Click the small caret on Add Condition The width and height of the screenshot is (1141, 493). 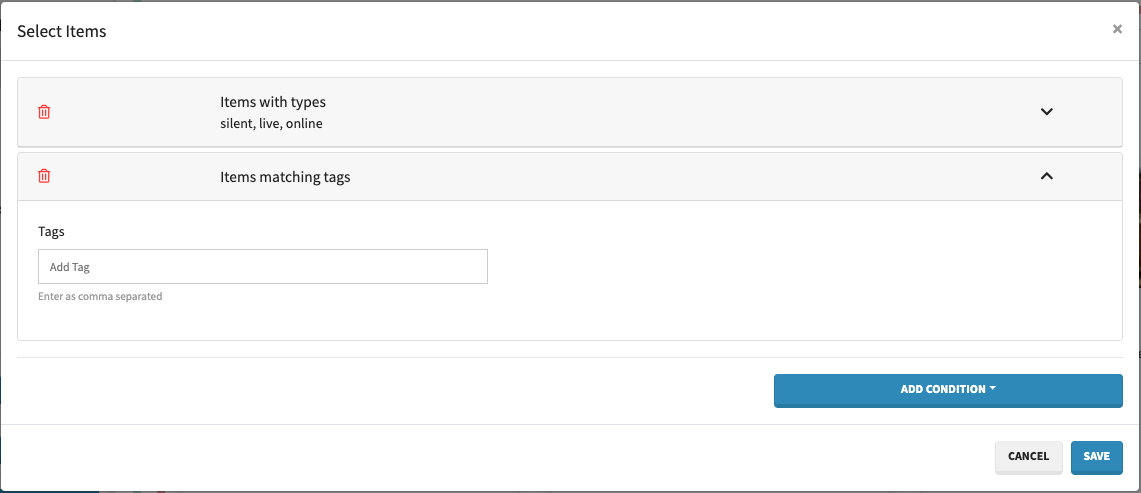tap(993, 388)
